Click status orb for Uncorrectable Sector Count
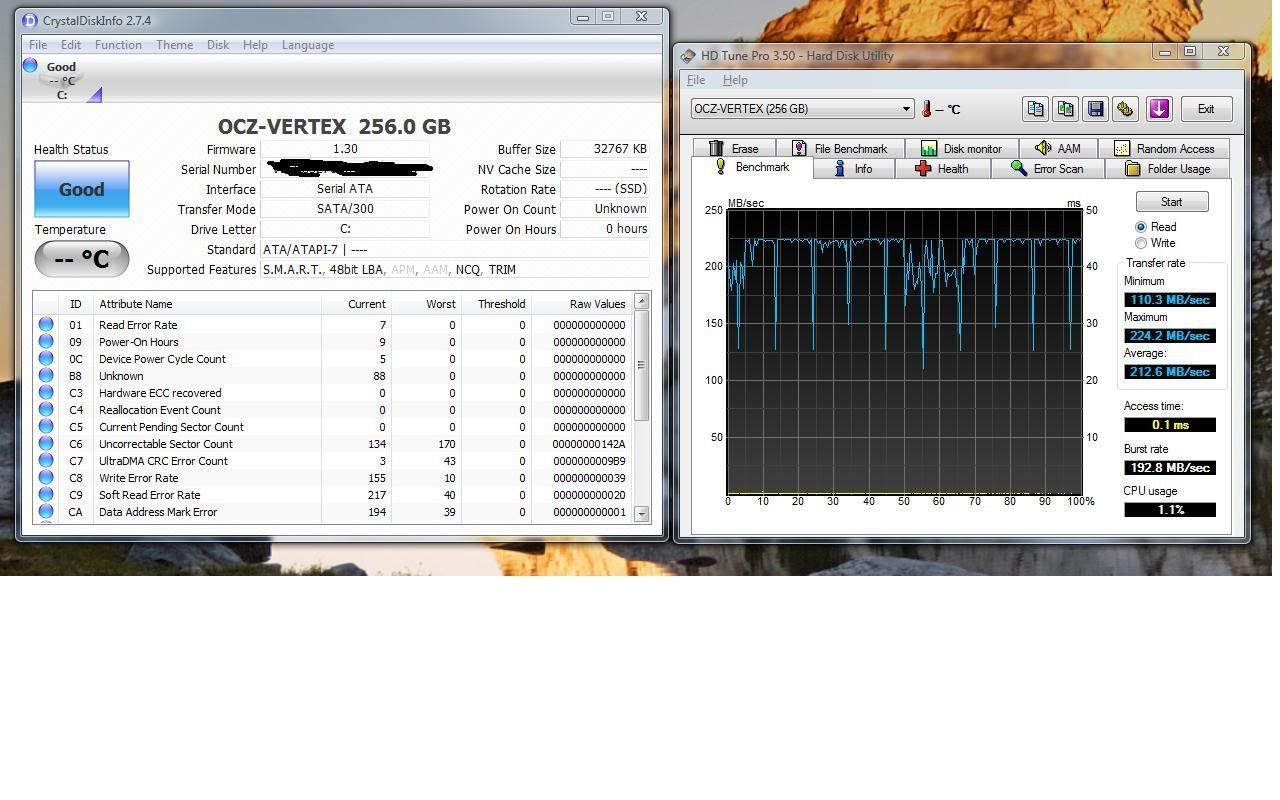Viewport: 1280px width, 800px height. coord(46,444)
